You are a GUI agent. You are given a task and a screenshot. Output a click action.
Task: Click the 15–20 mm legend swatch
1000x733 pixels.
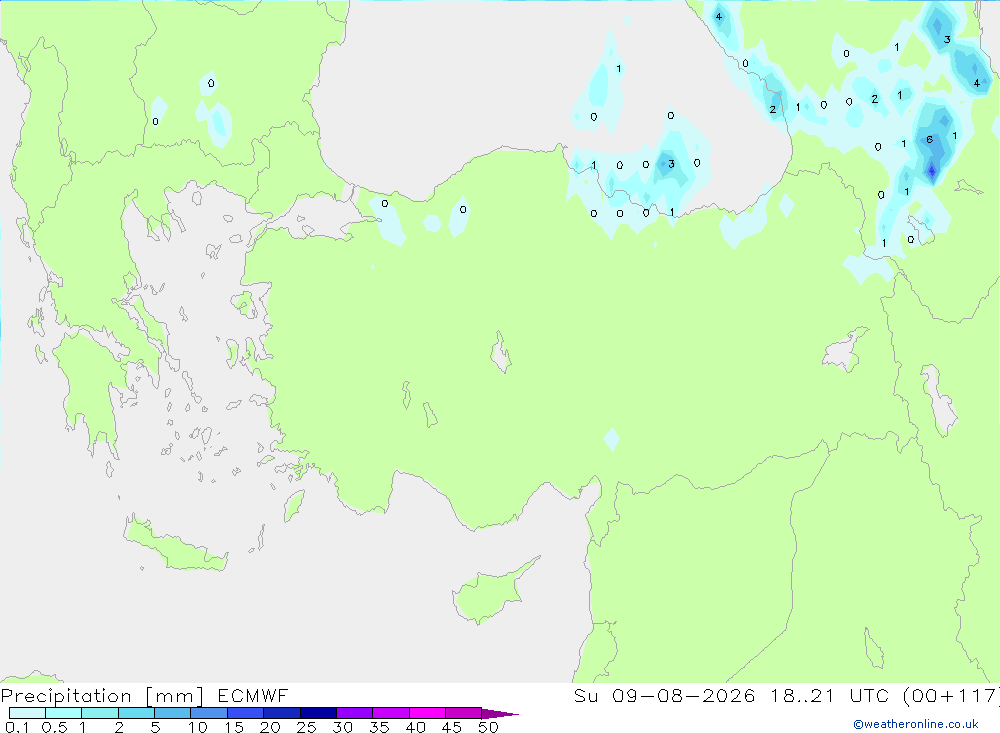coord(245,713)
